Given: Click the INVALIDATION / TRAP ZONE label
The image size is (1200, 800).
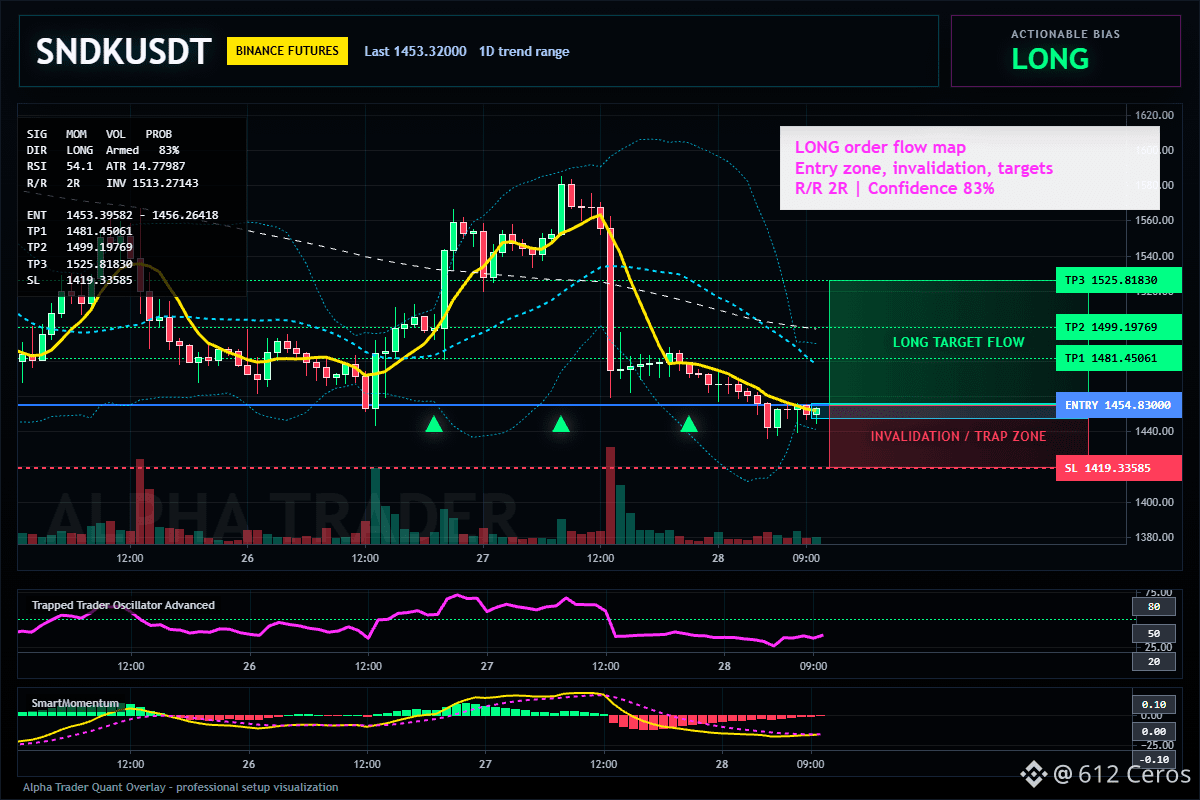Looking at the screenshot, I should [x=958, y=436].
